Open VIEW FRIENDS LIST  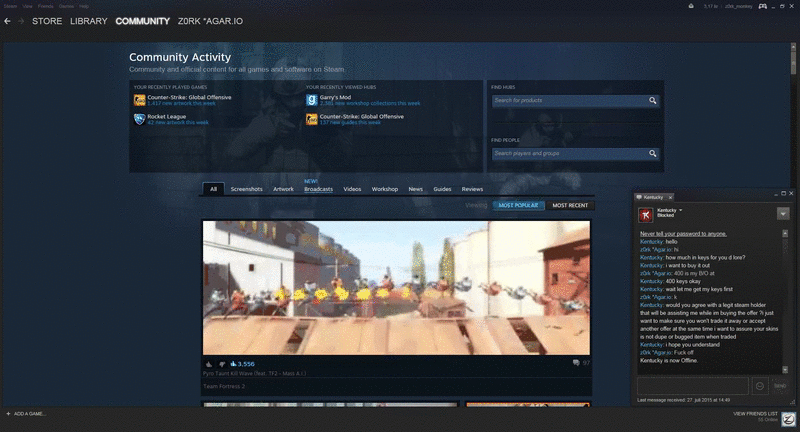click(x=755, y=414)
